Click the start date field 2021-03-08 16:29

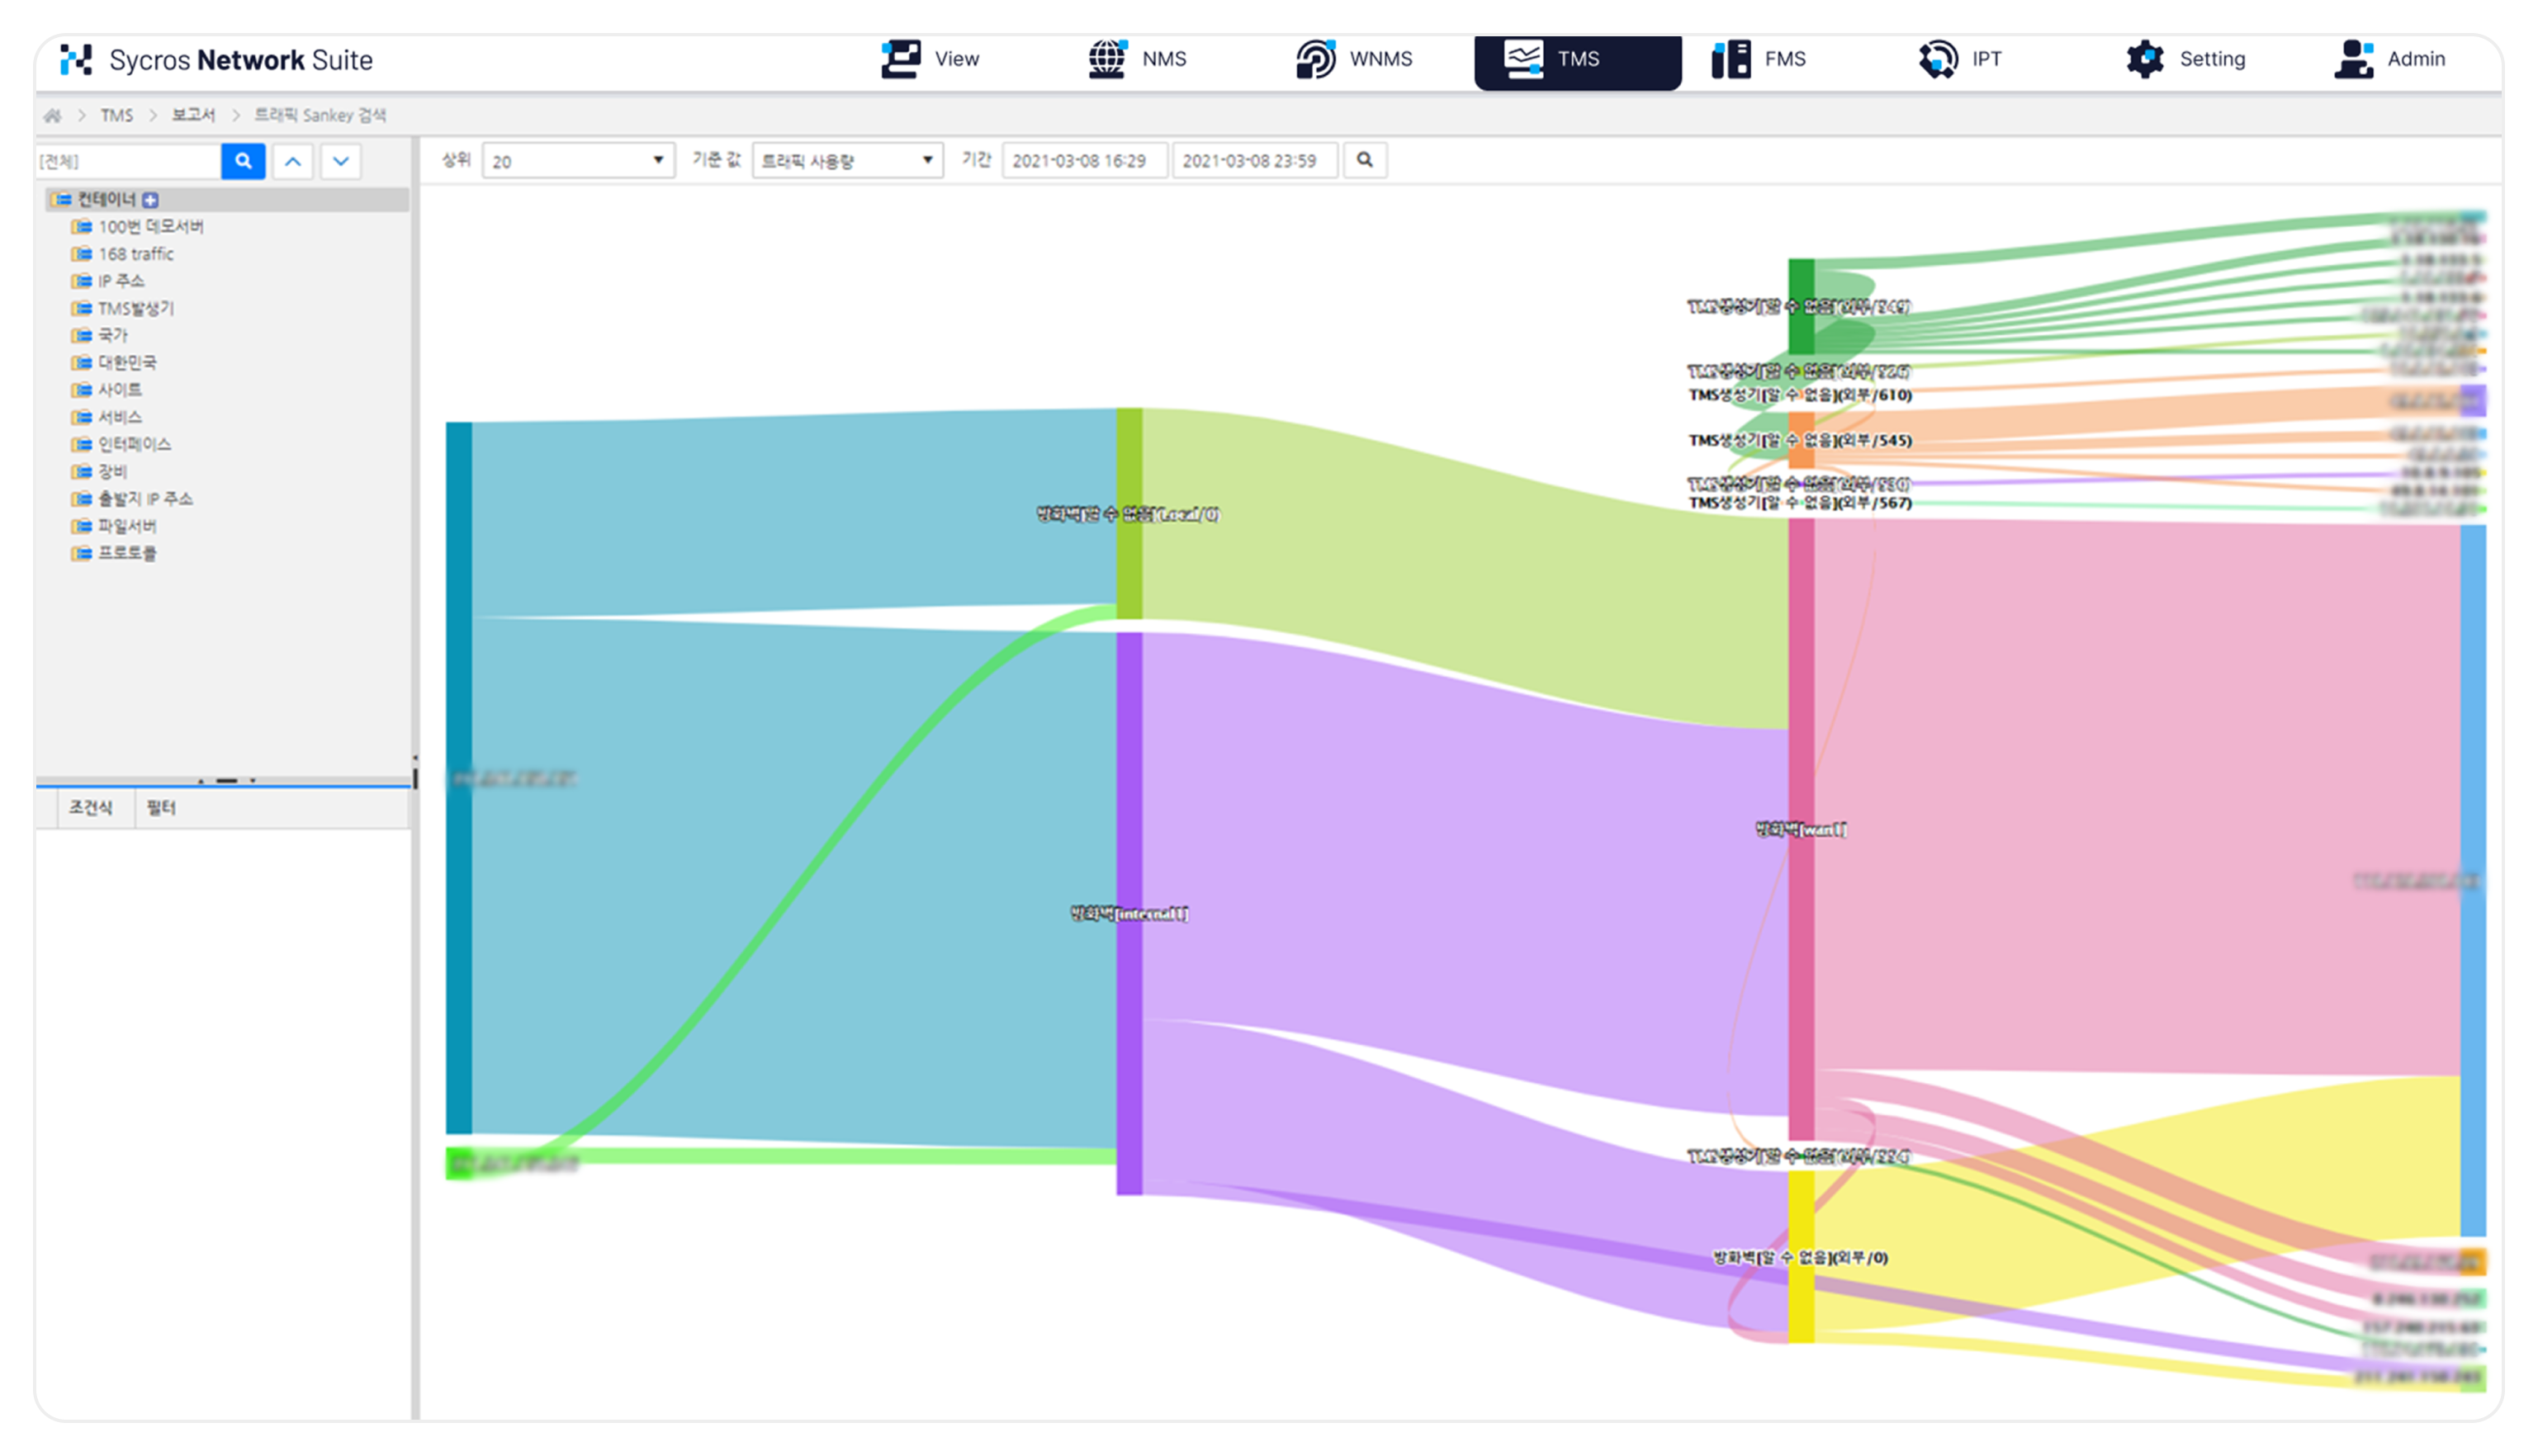pyautogui.click(x=1084, y=161)
